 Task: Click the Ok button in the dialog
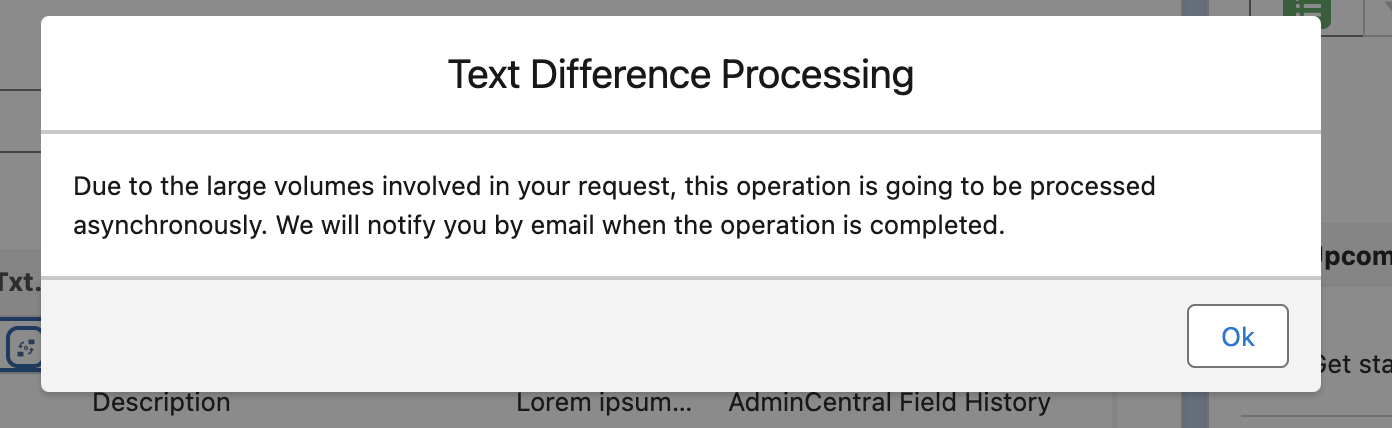1237,337
